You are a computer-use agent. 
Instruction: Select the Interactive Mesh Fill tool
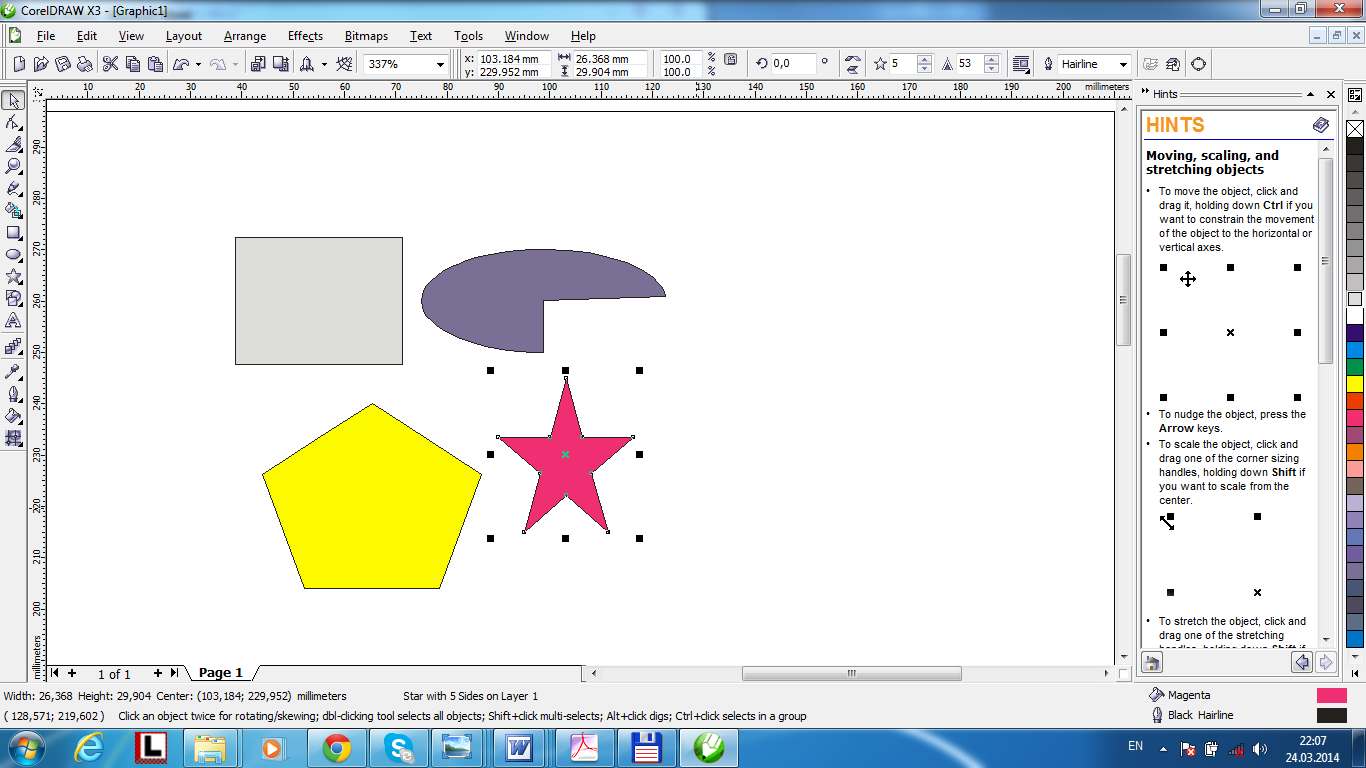pos(13,437)
